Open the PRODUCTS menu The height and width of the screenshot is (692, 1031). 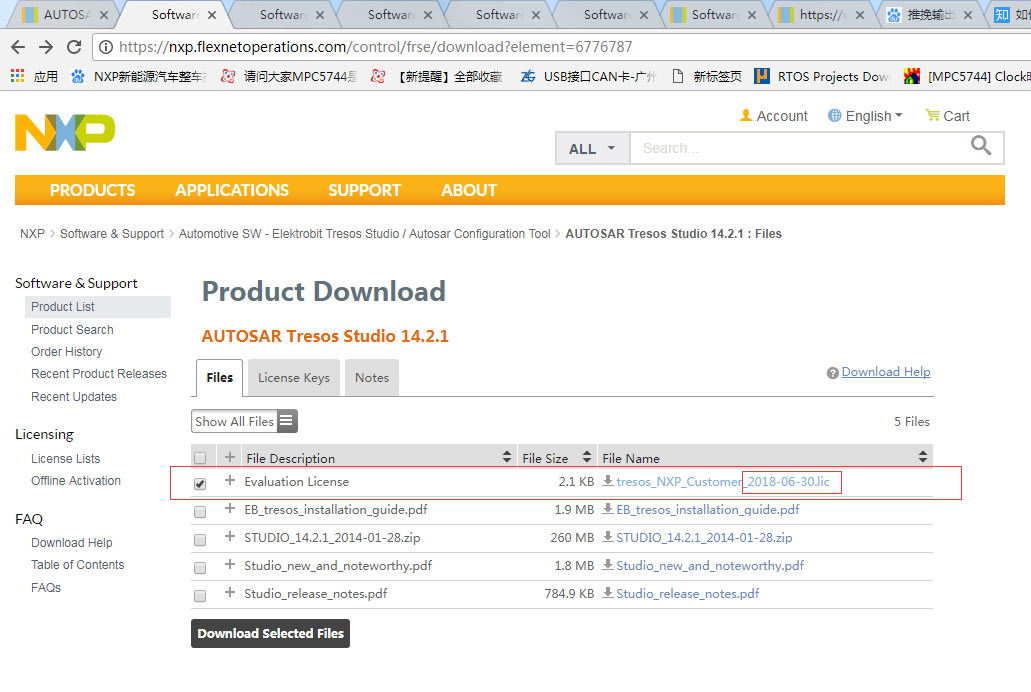(x=93, y=190)
